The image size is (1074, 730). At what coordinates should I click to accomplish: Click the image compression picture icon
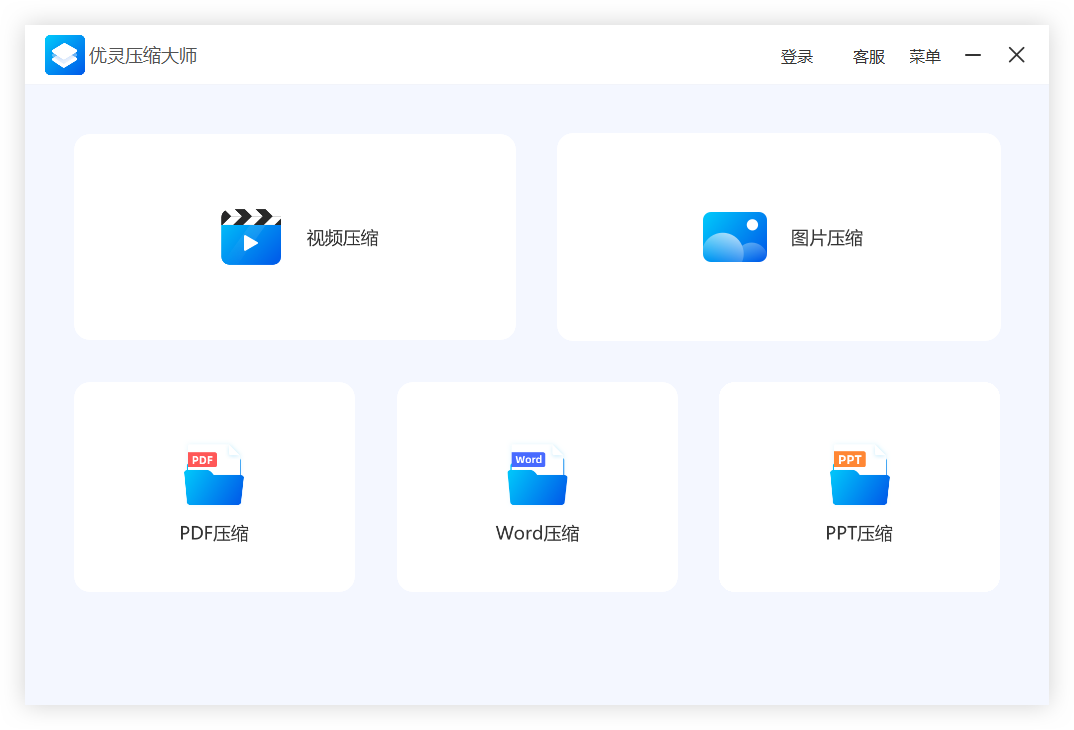735,238
